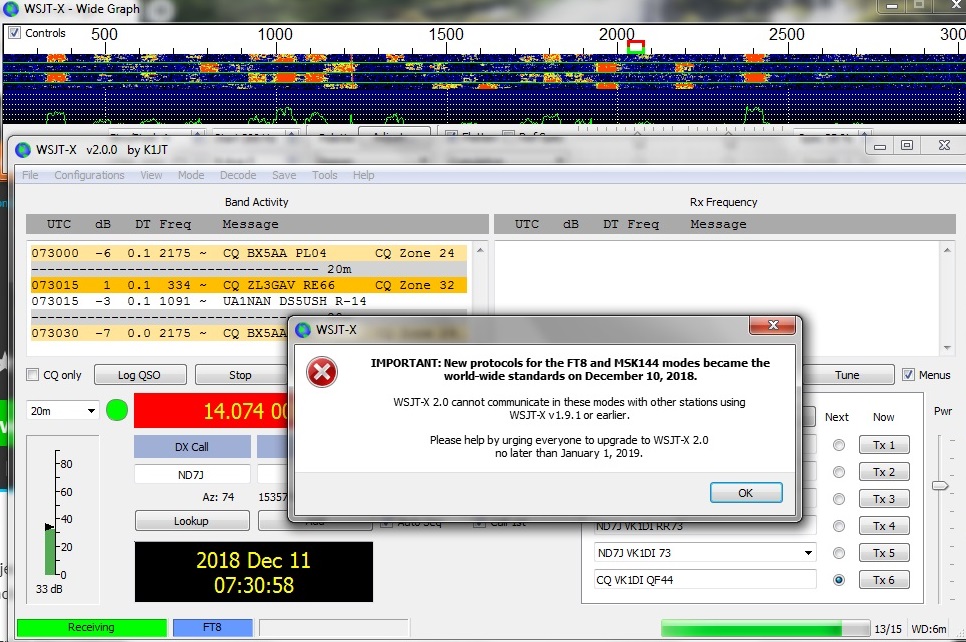The width and height of the screenshot is (966, 642).
Task: Click the green progress bar in status bar
Action: pyautogui.click(x=765, y=628)
